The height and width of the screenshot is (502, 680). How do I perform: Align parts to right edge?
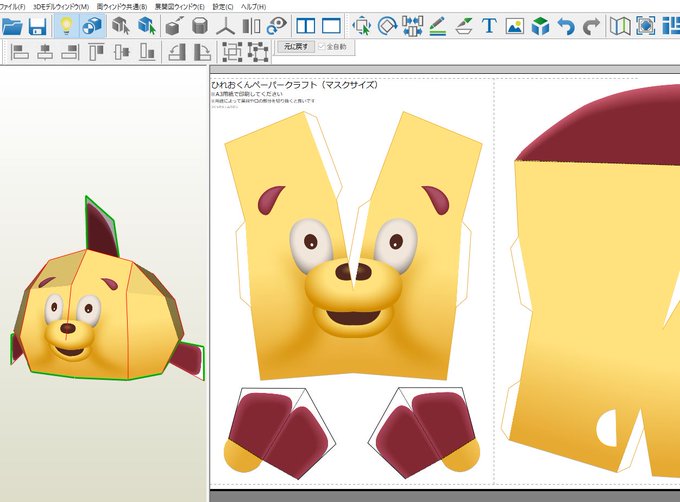coord(70,52)
